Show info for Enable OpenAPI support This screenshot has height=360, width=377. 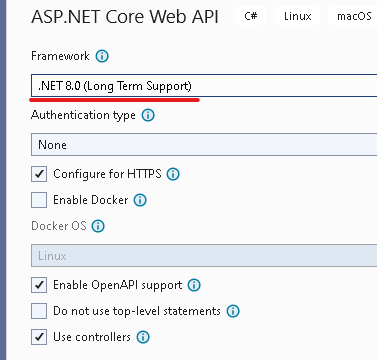coord(194,285)
